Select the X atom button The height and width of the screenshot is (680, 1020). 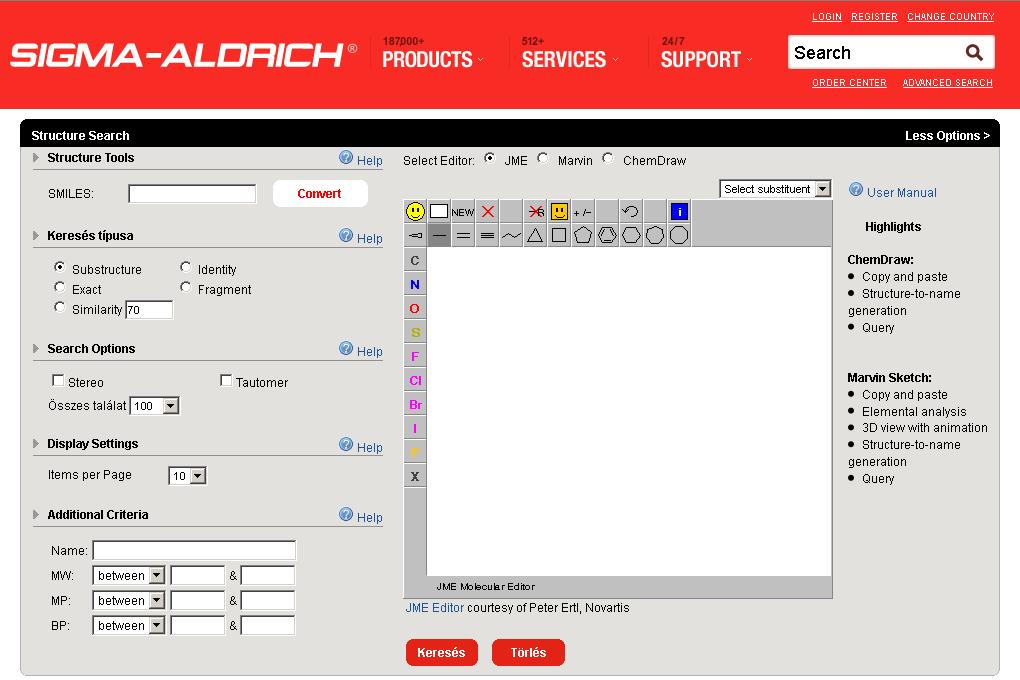point(415,476)
